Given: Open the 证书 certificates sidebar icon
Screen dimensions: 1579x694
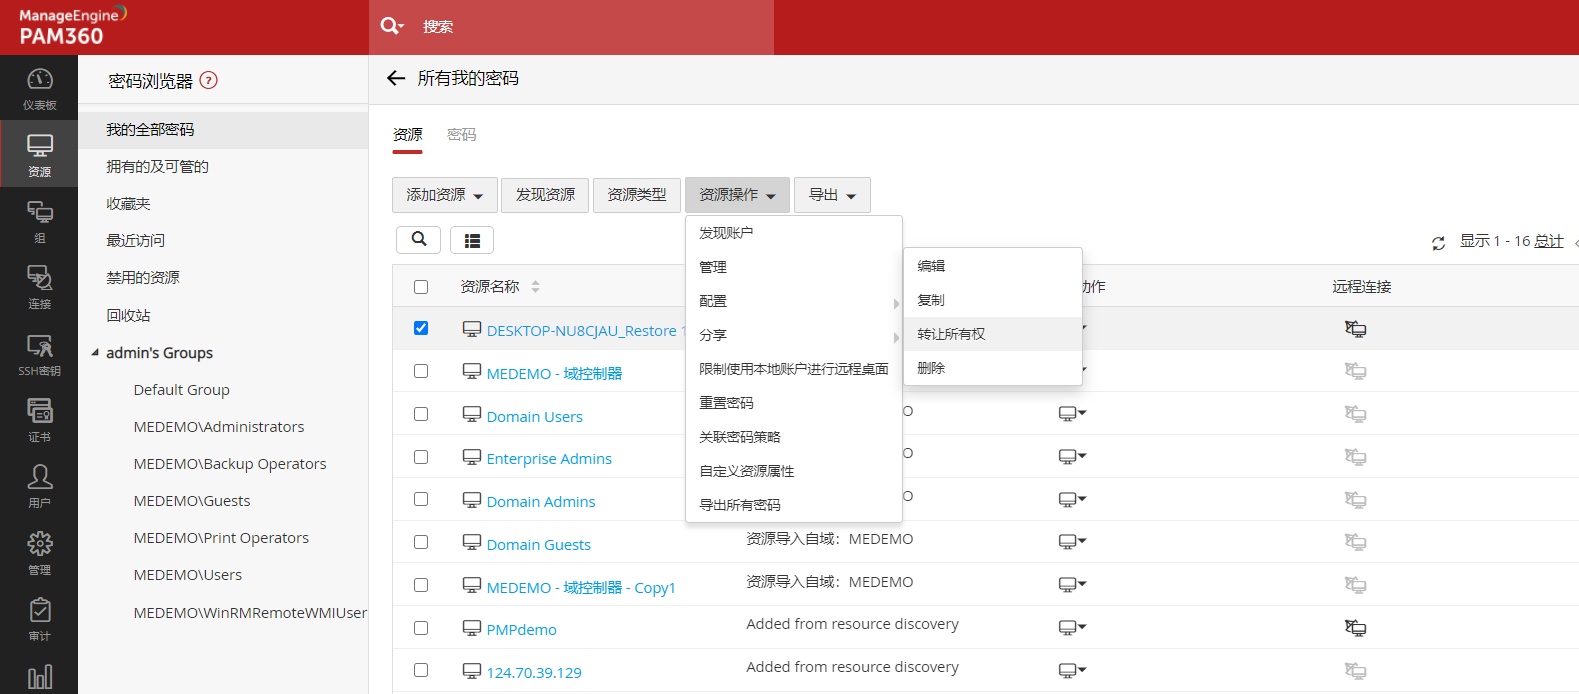Looking at the screenshot, I should coord(39,420).
